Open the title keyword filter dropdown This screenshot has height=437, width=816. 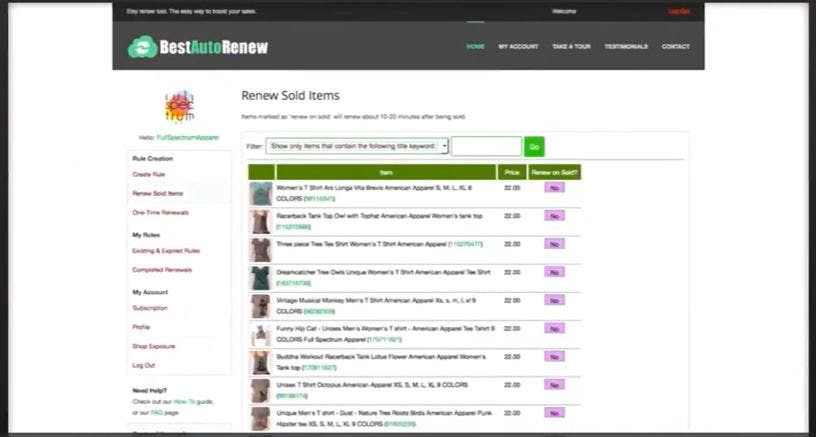[x=356, y=146]
